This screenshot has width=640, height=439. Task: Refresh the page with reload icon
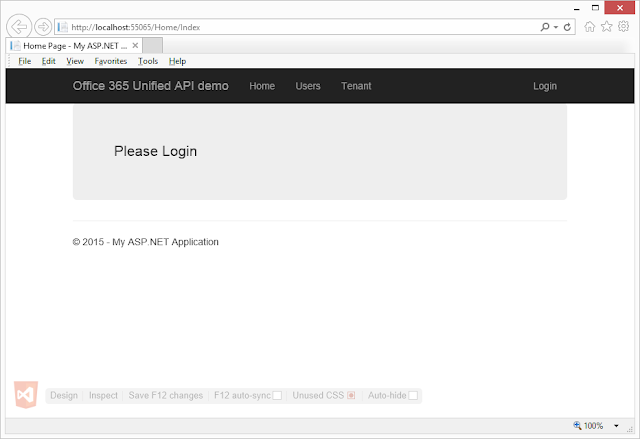[x=567, y=27]
